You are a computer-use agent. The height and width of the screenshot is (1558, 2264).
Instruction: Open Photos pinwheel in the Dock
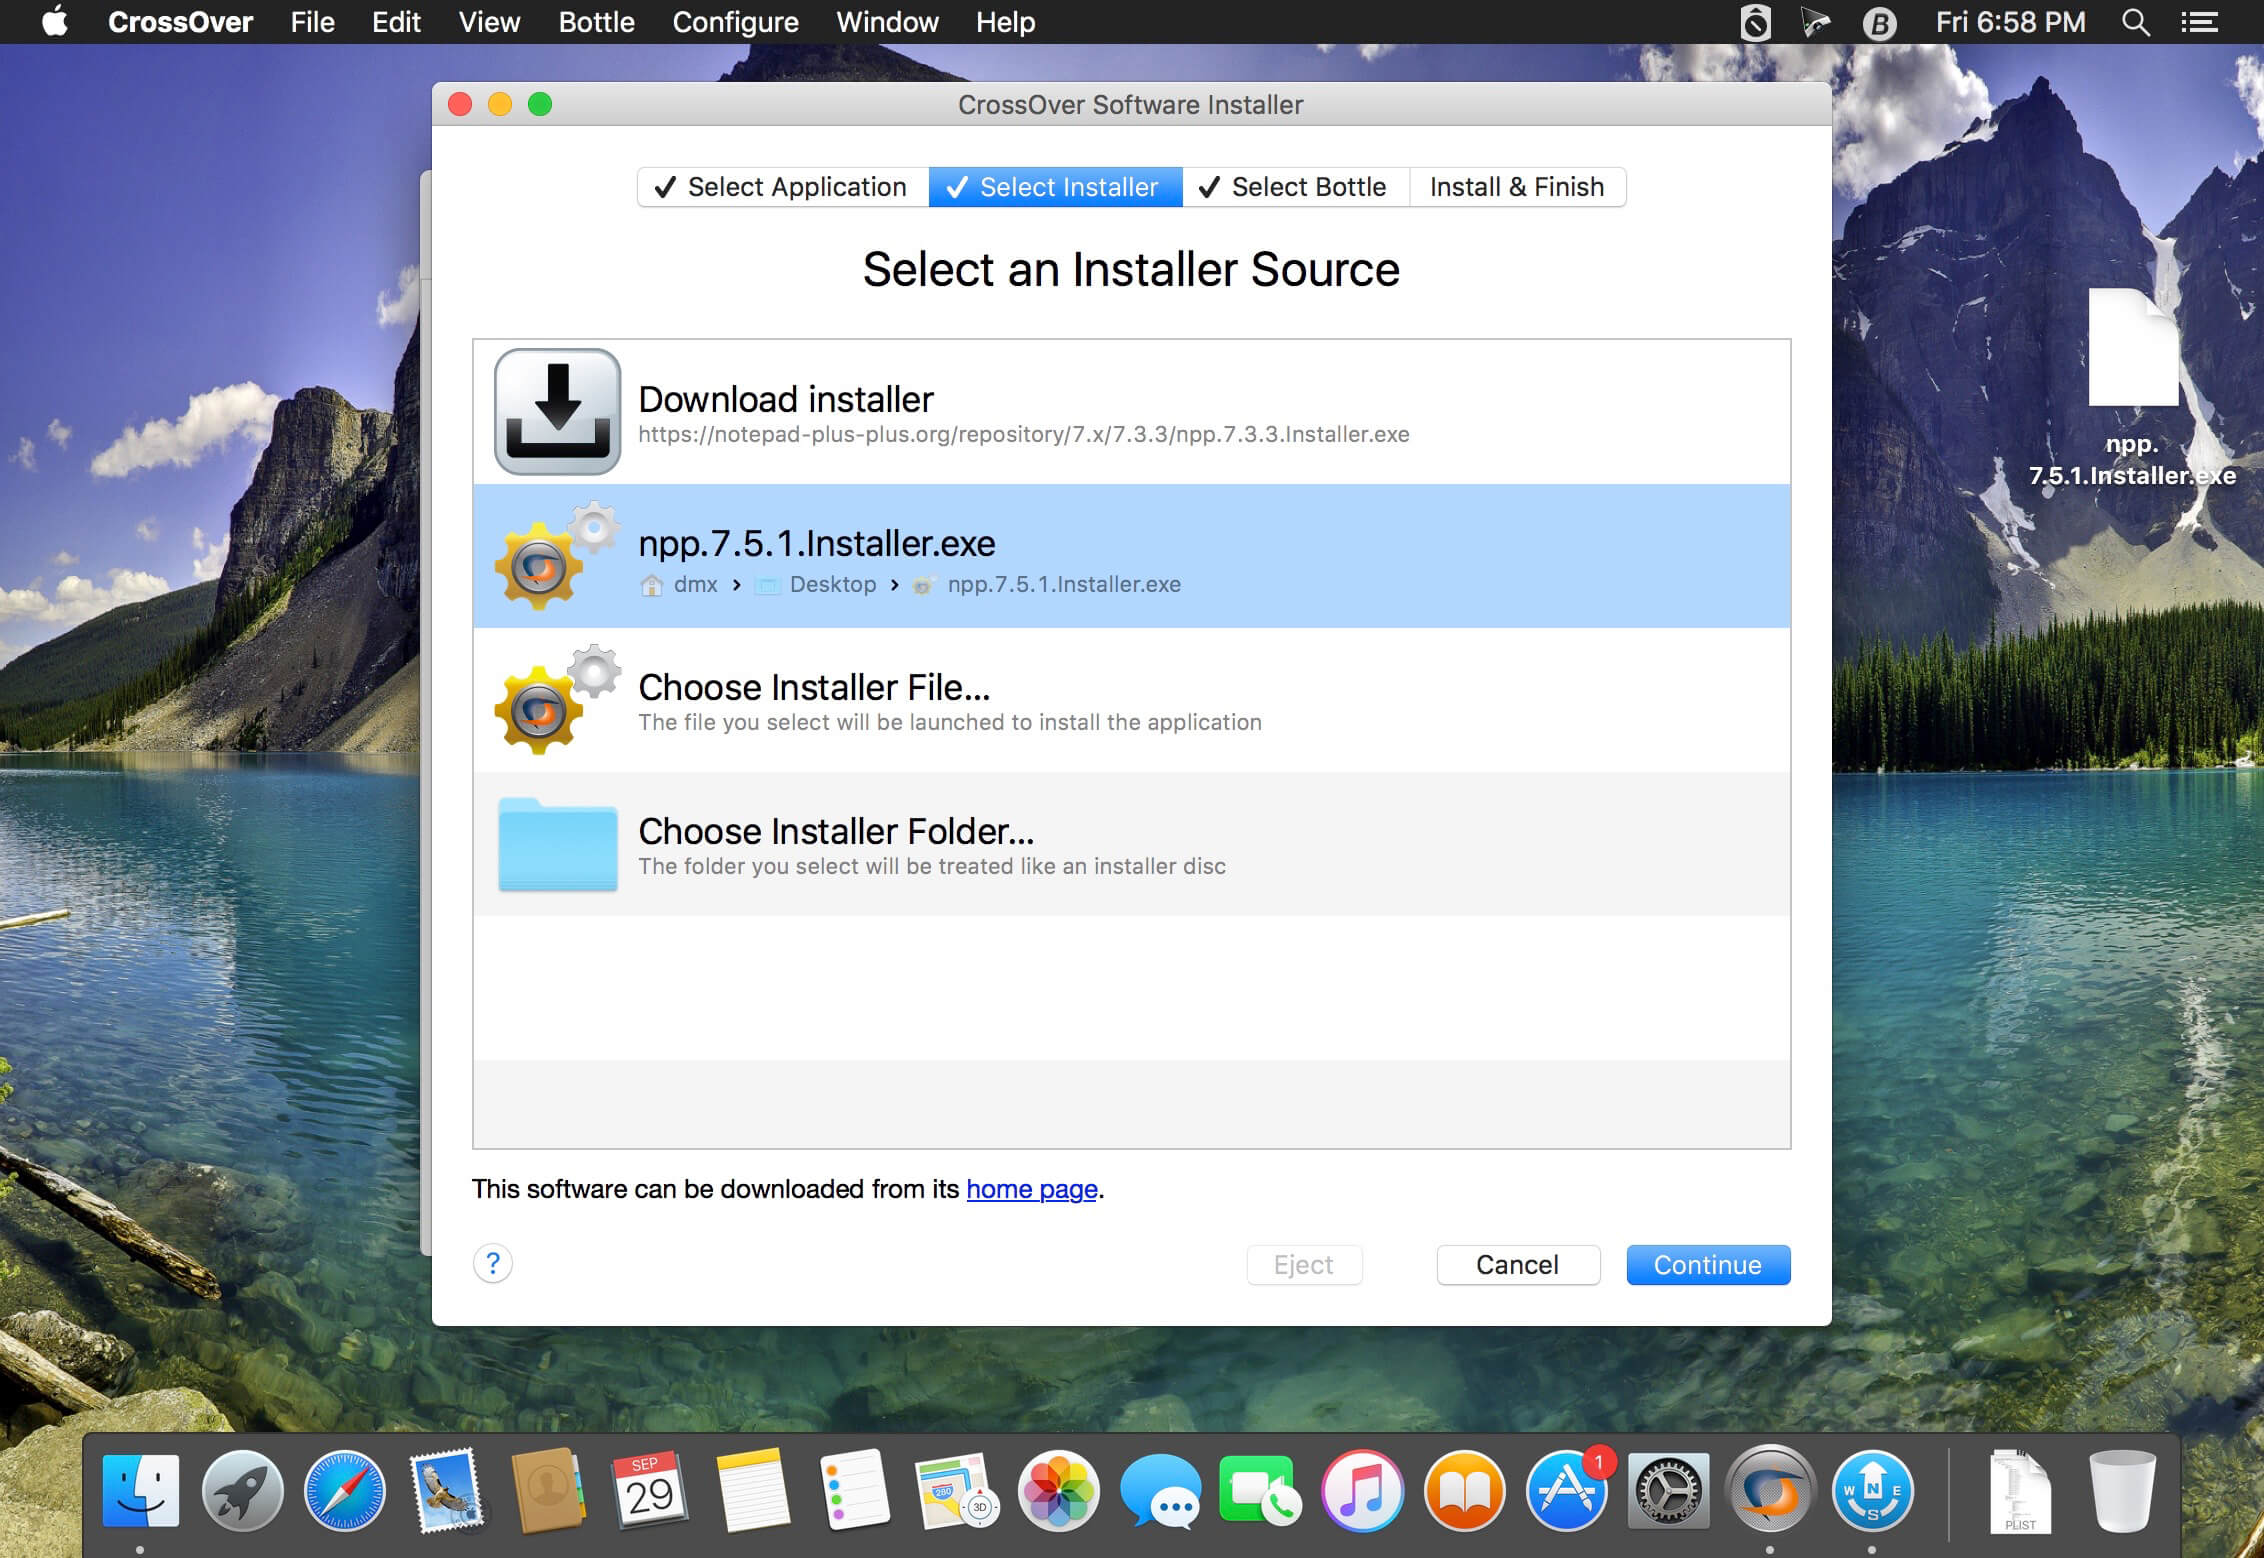(x=1059, y=1491)
